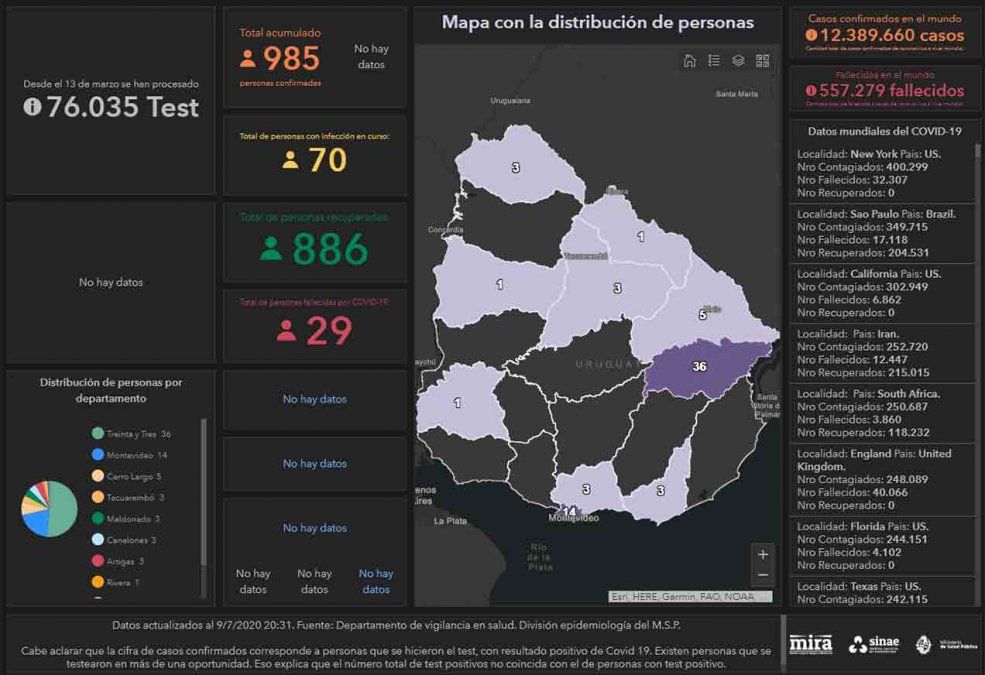Image resolution: width=985 pixels, height=675 pixels.
Task: Open the basemap gallery grid icon
Action: 763,60
